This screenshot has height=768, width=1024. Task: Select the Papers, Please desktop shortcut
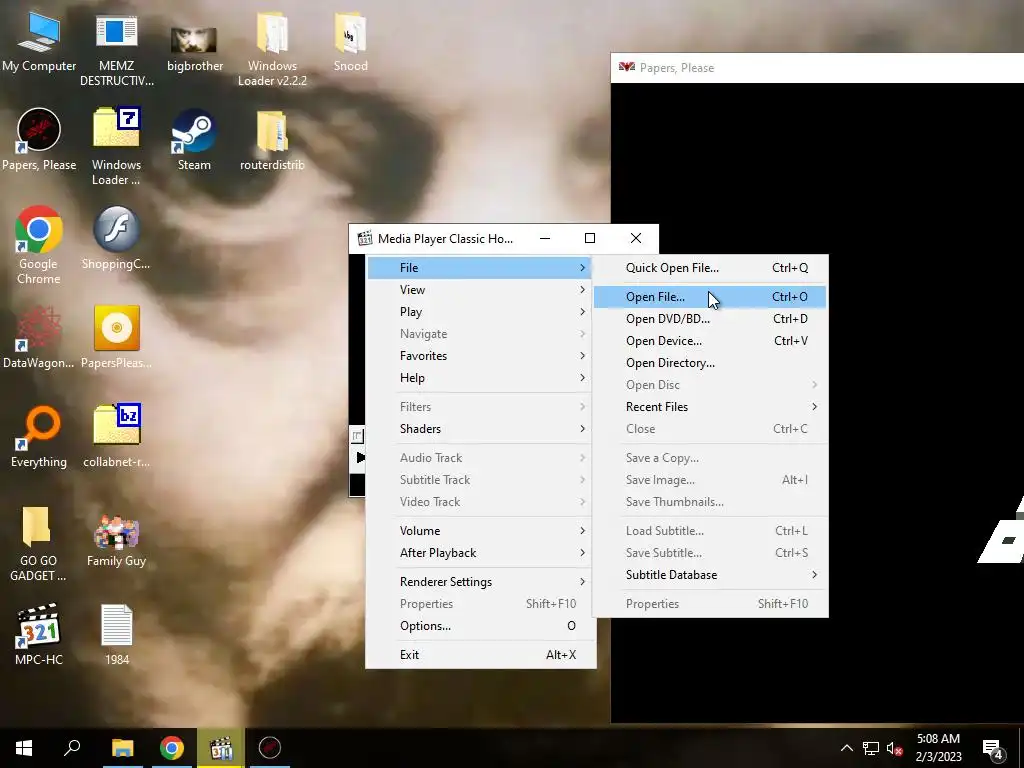click(39, 140)
